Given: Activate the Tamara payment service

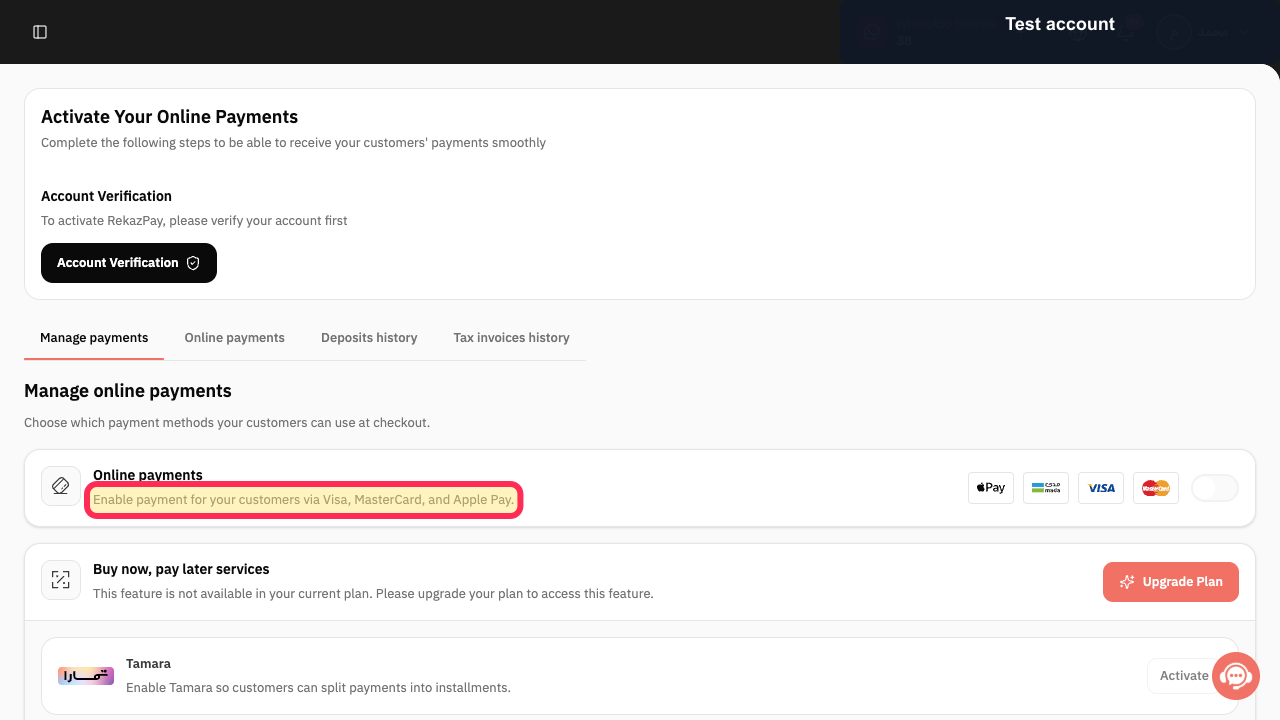Looking at the screenshot, I should click(1184, 676).
